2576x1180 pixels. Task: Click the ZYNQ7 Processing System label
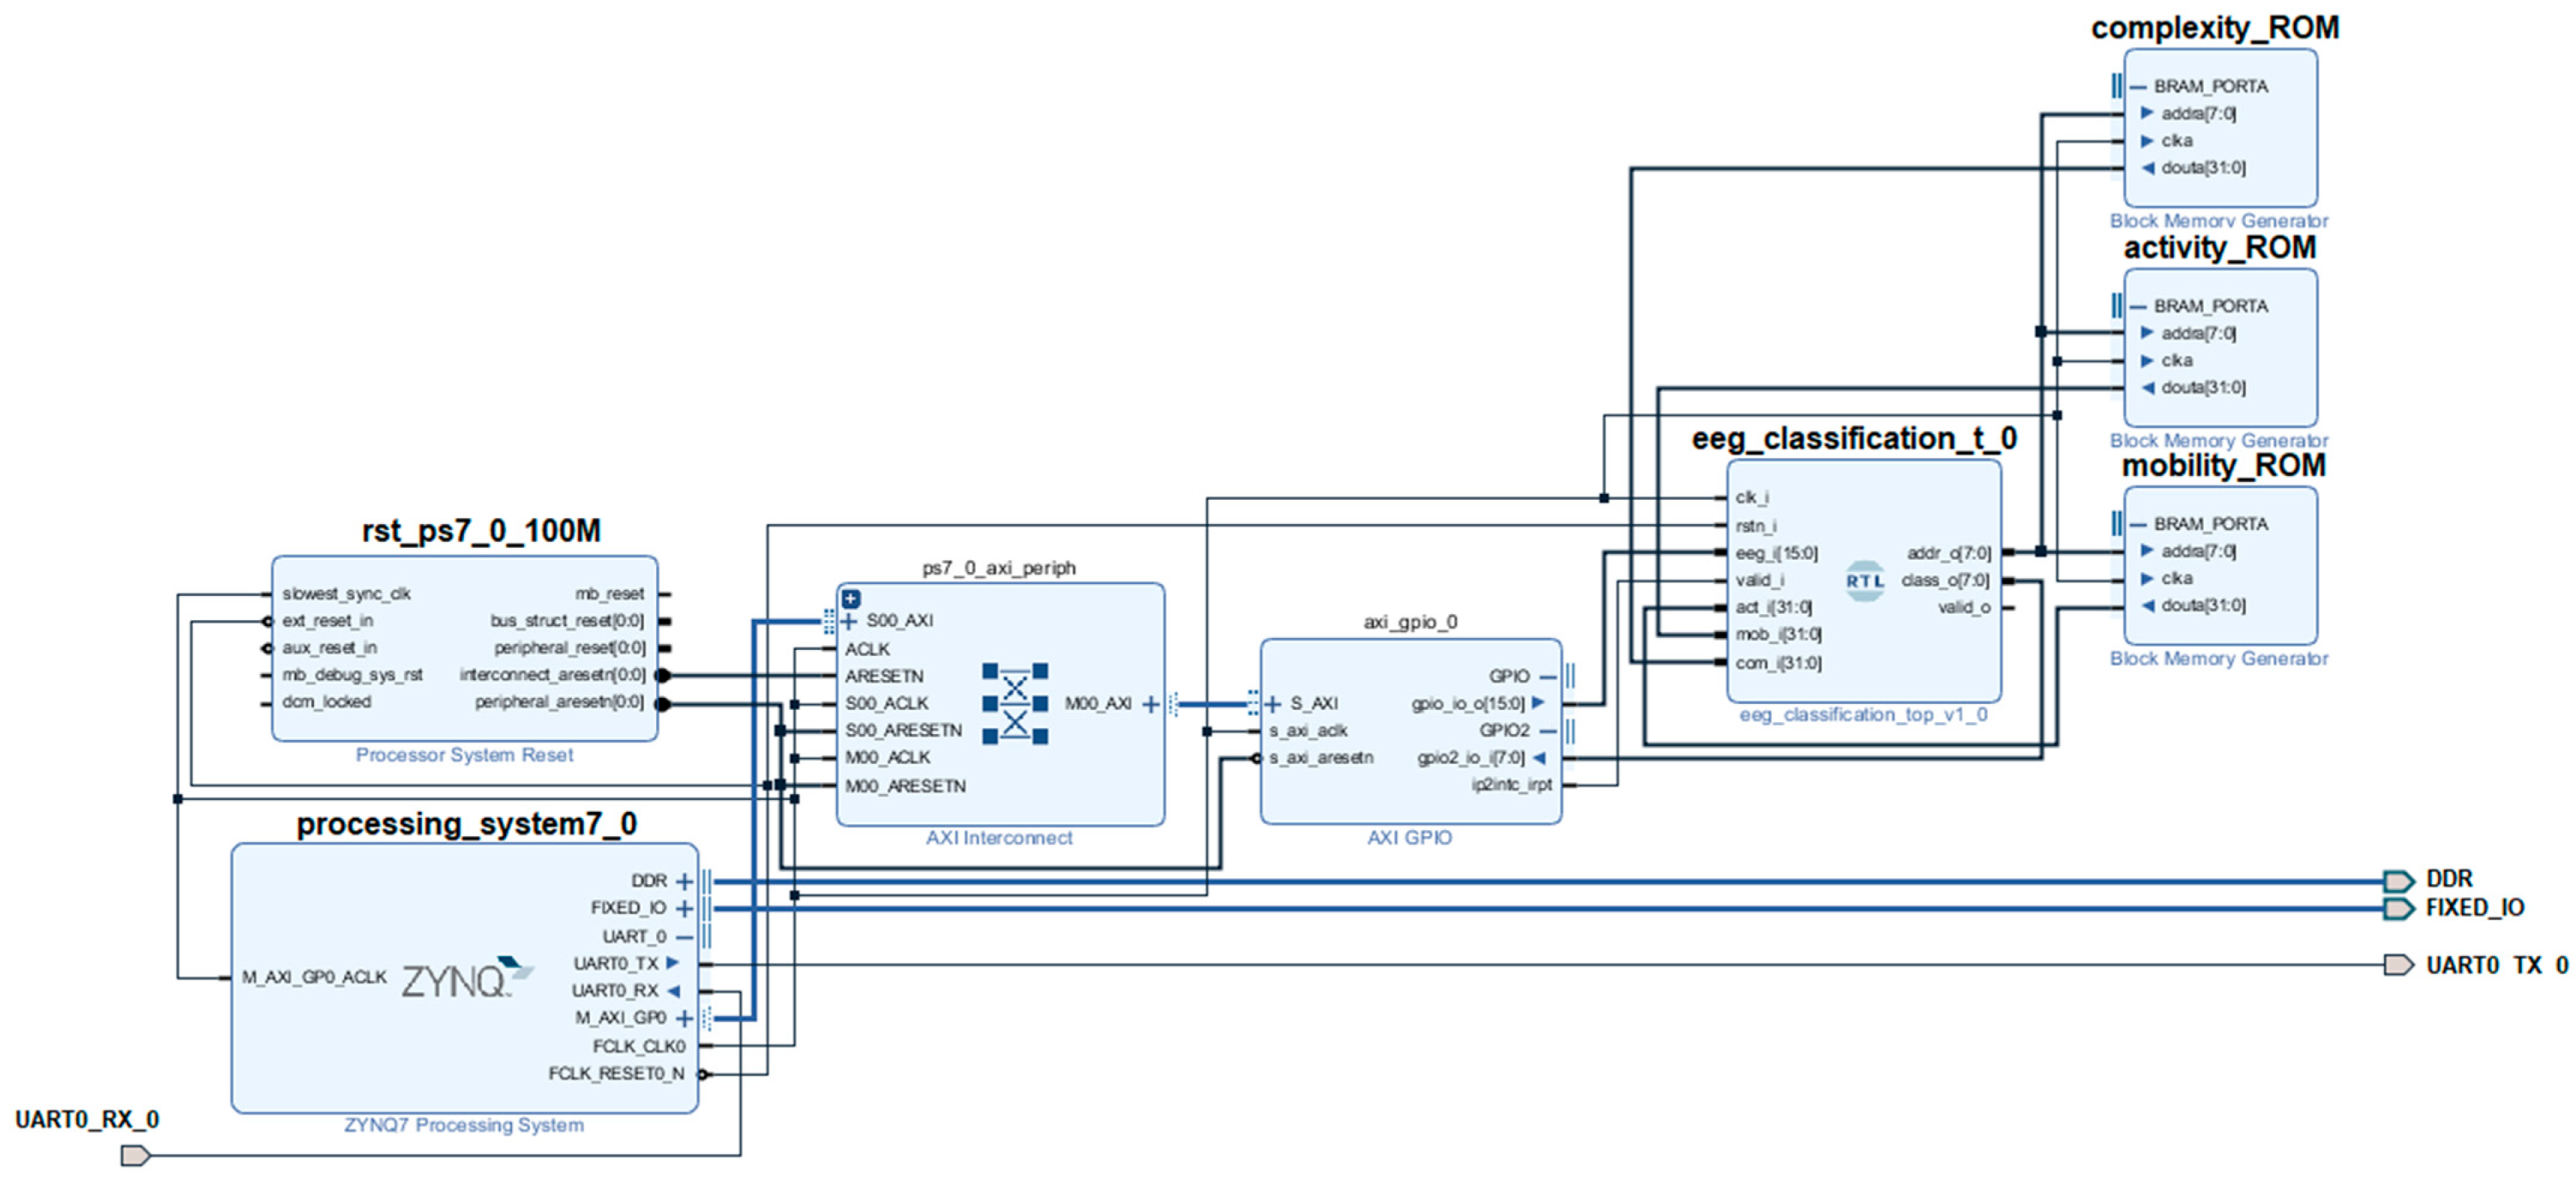464,1125
